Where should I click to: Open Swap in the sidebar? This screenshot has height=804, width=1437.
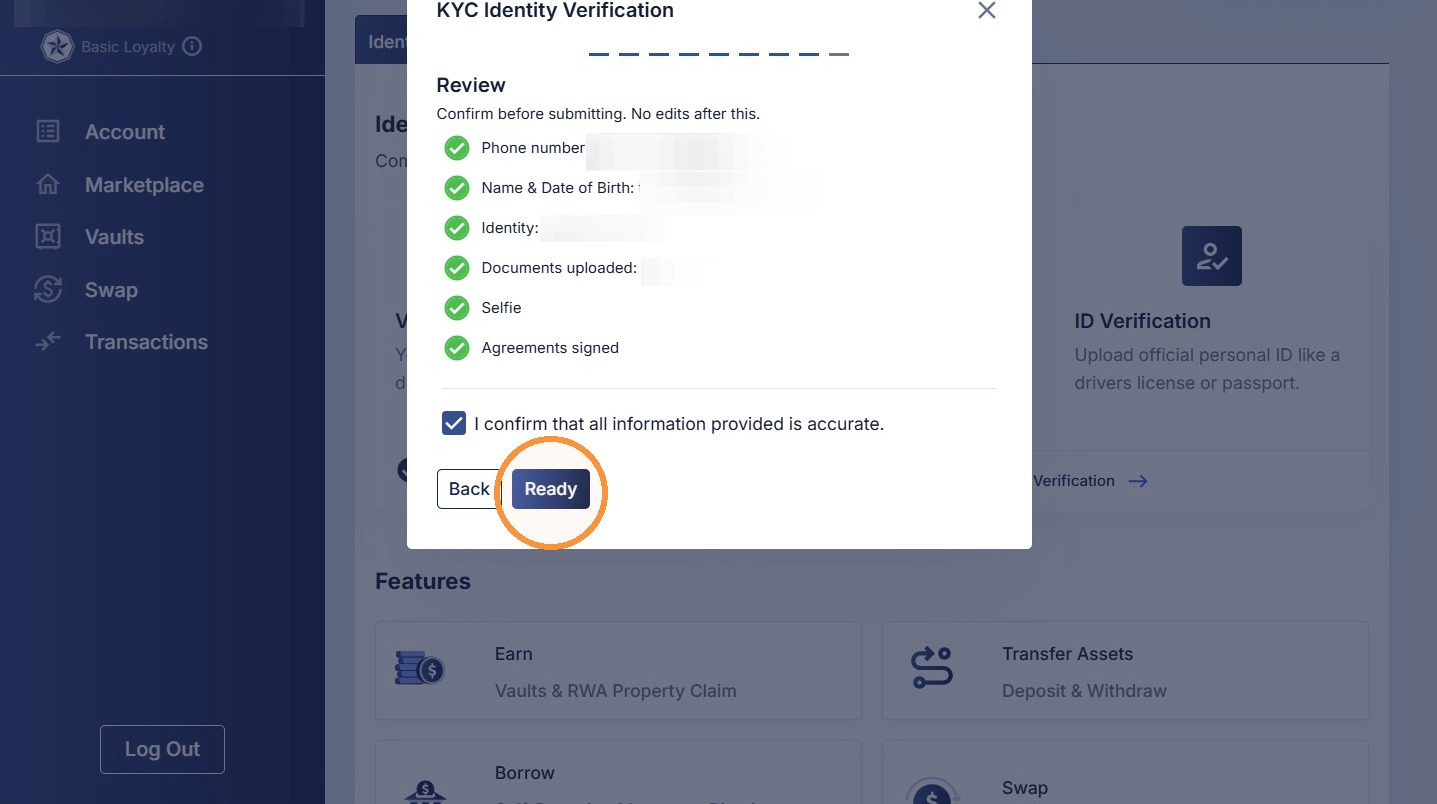pos(111,290)
